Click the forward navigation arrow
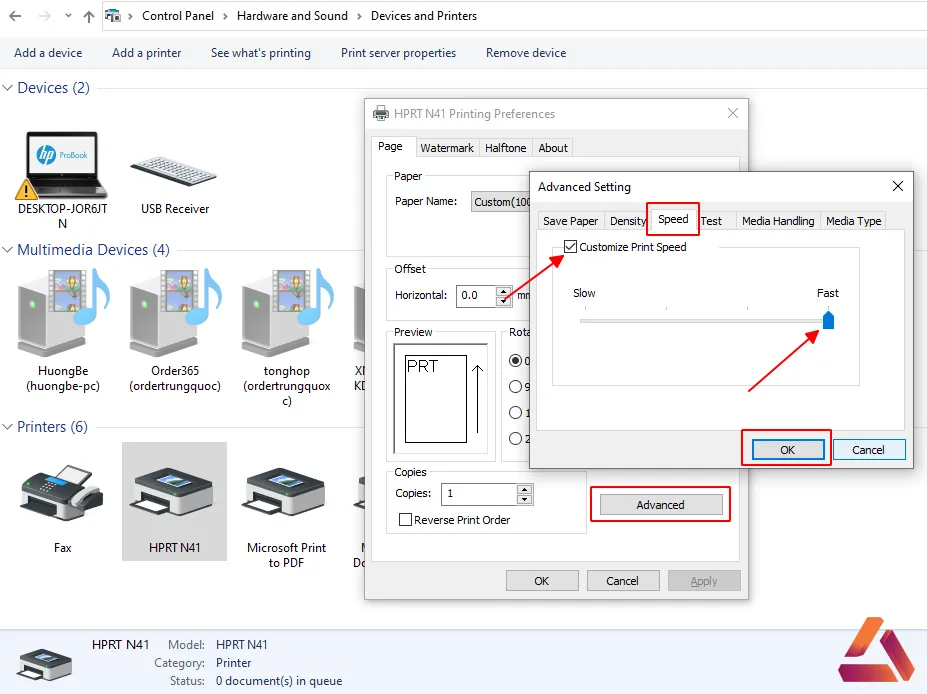 44,16
